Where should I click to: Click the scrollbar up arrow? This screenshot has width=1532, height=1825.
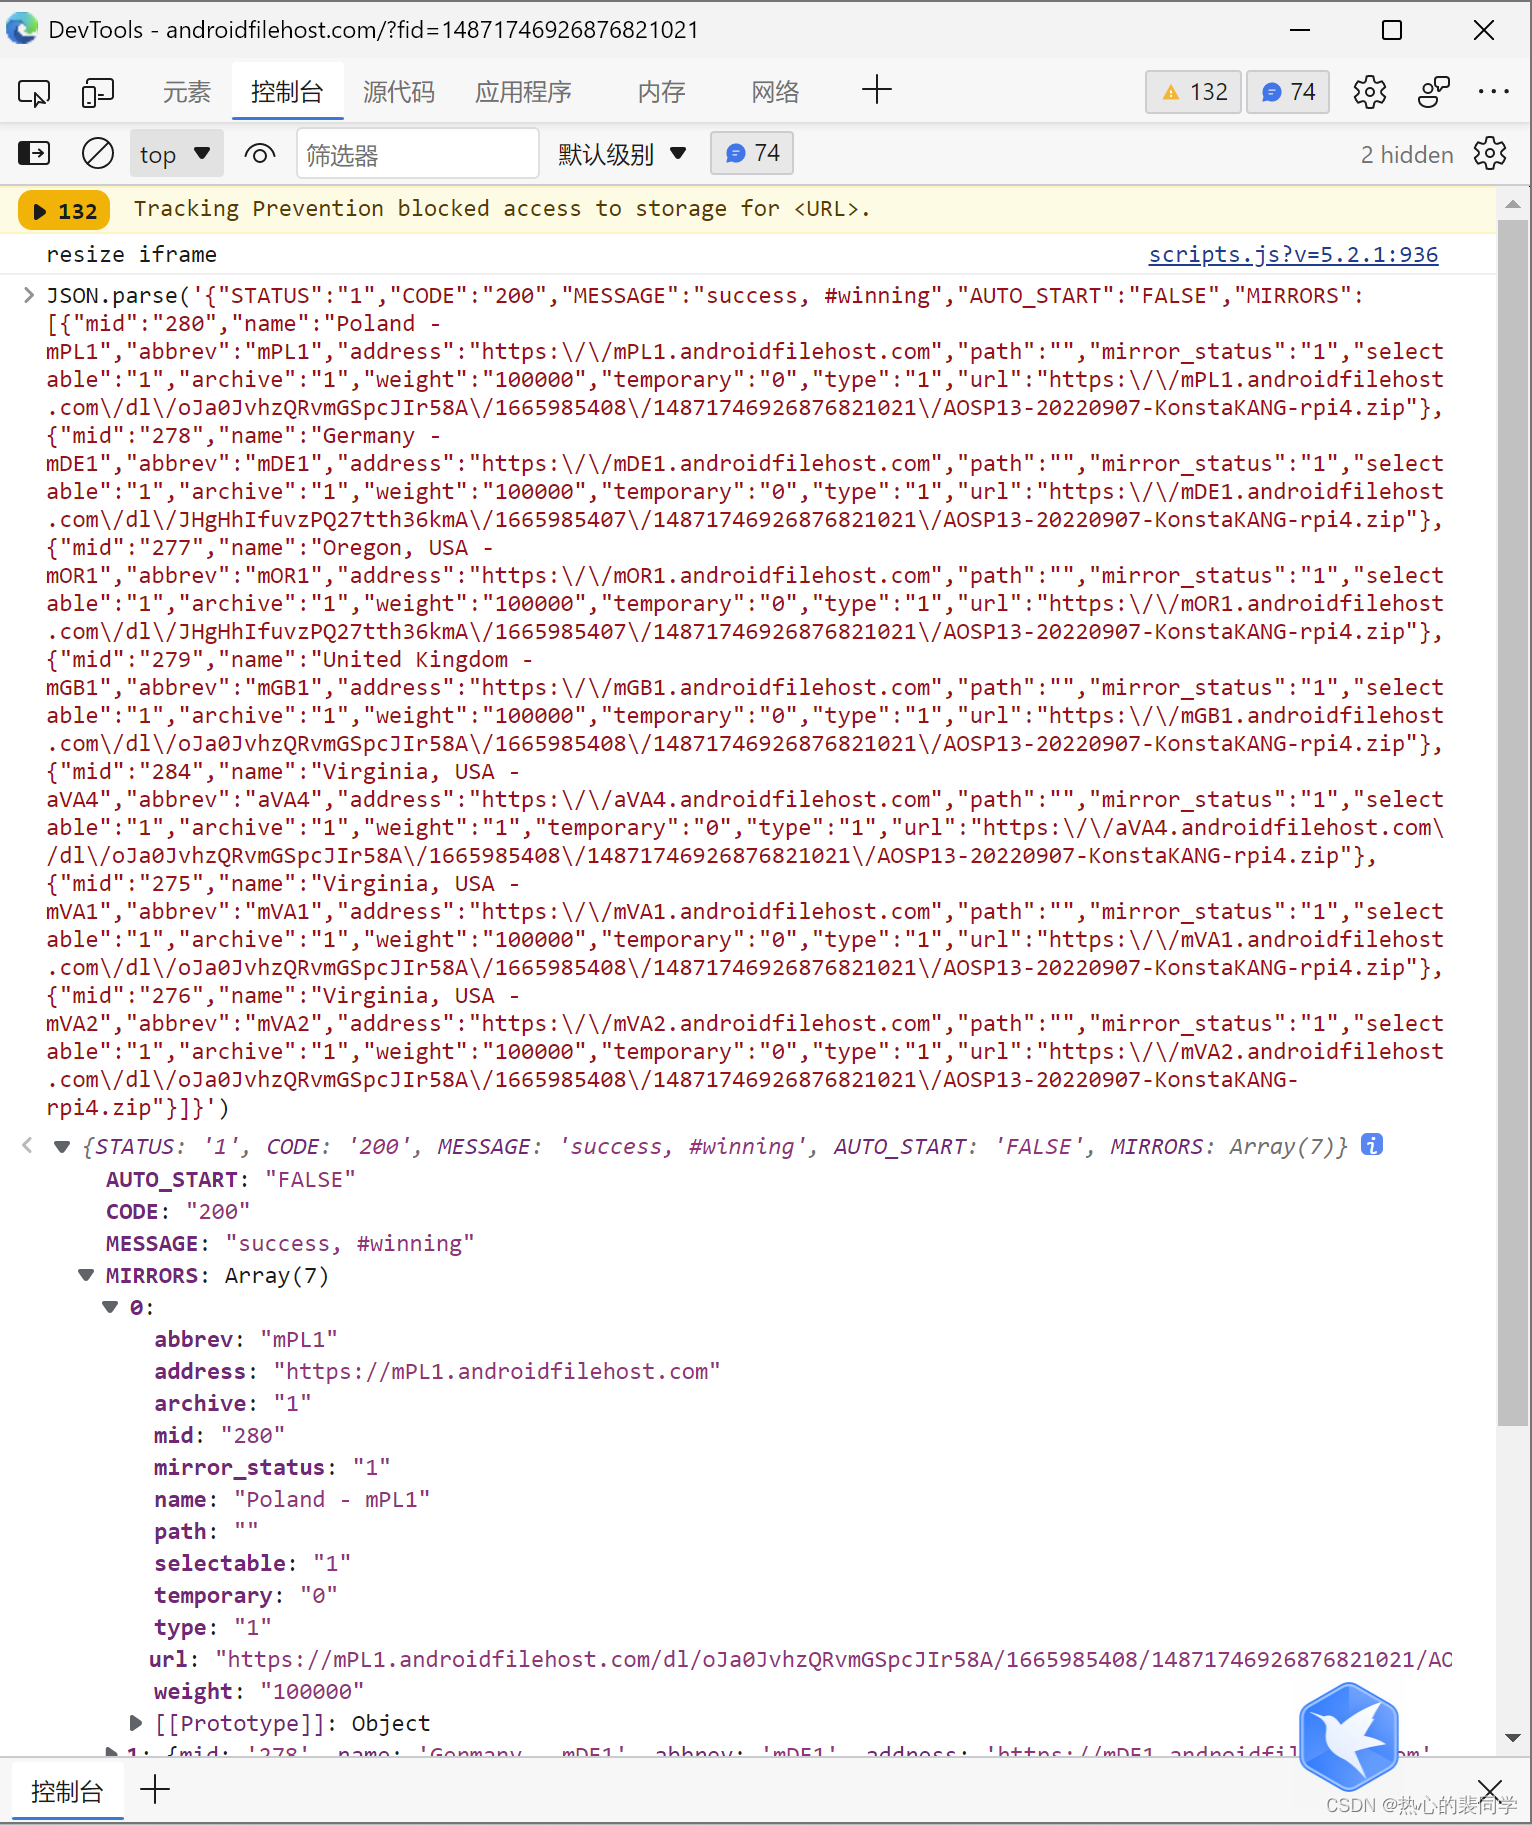pyautogui.click(x=1513, y=204)
